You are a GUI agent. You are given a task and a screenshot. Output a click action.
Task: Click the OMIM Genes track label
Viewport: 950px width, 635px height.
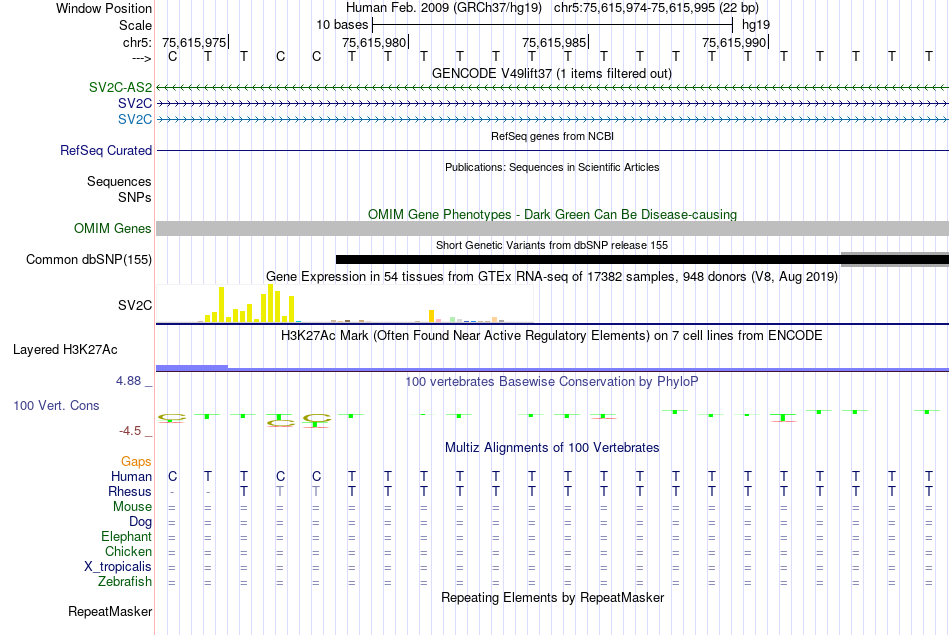(x=113, y=228)
